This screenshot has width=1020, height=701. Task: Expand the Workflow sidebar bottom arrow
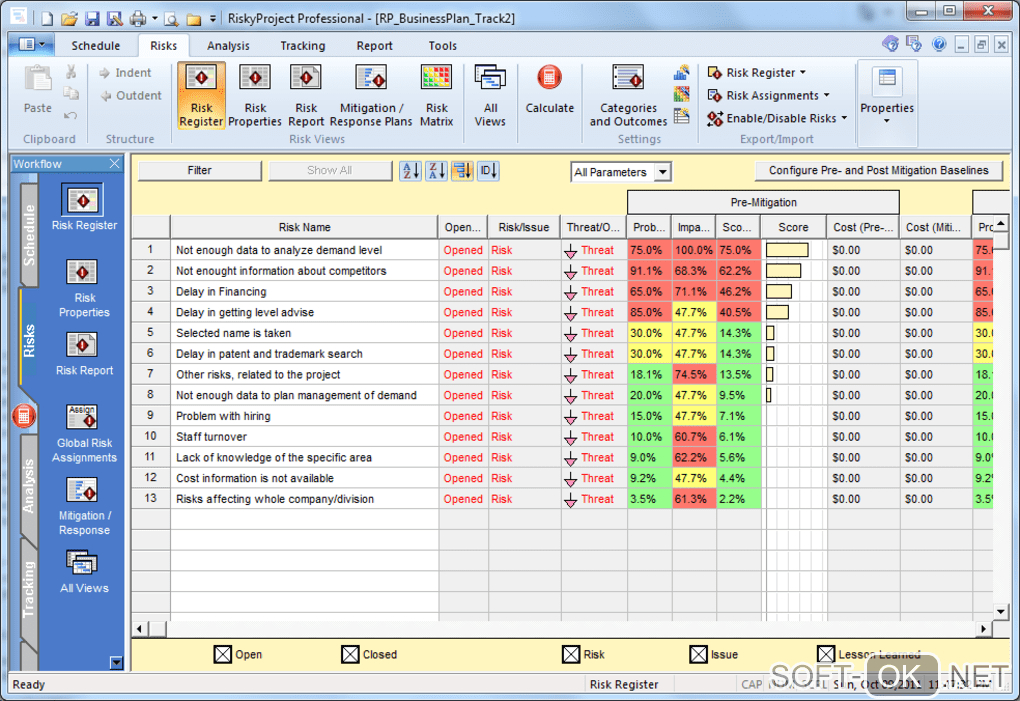coord(116,663)
